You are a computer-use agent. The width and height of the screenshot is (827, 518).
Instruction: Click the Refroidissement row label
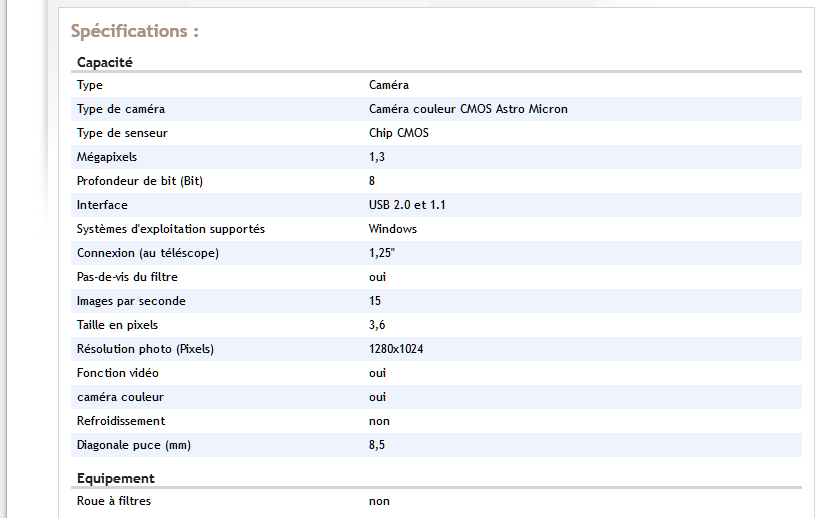[x=121, y=421]
